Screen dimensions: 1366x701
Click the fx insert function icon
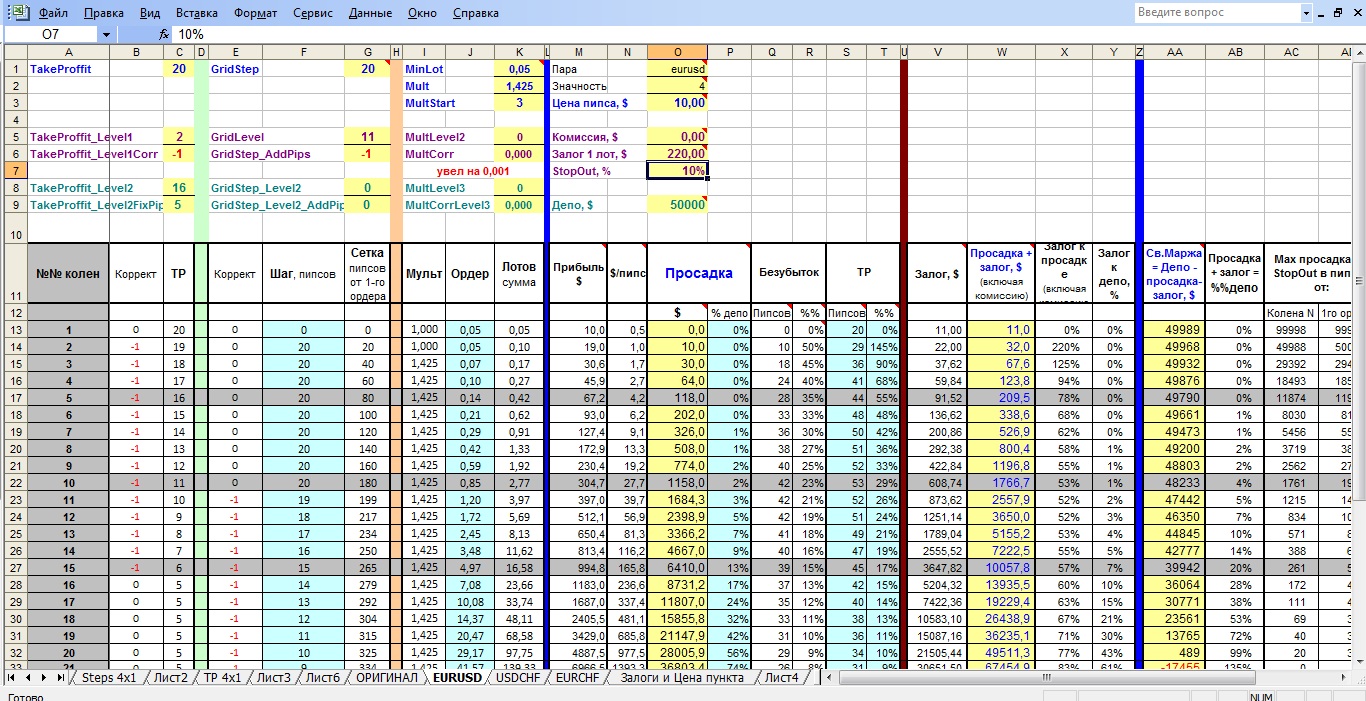point(164,34)
